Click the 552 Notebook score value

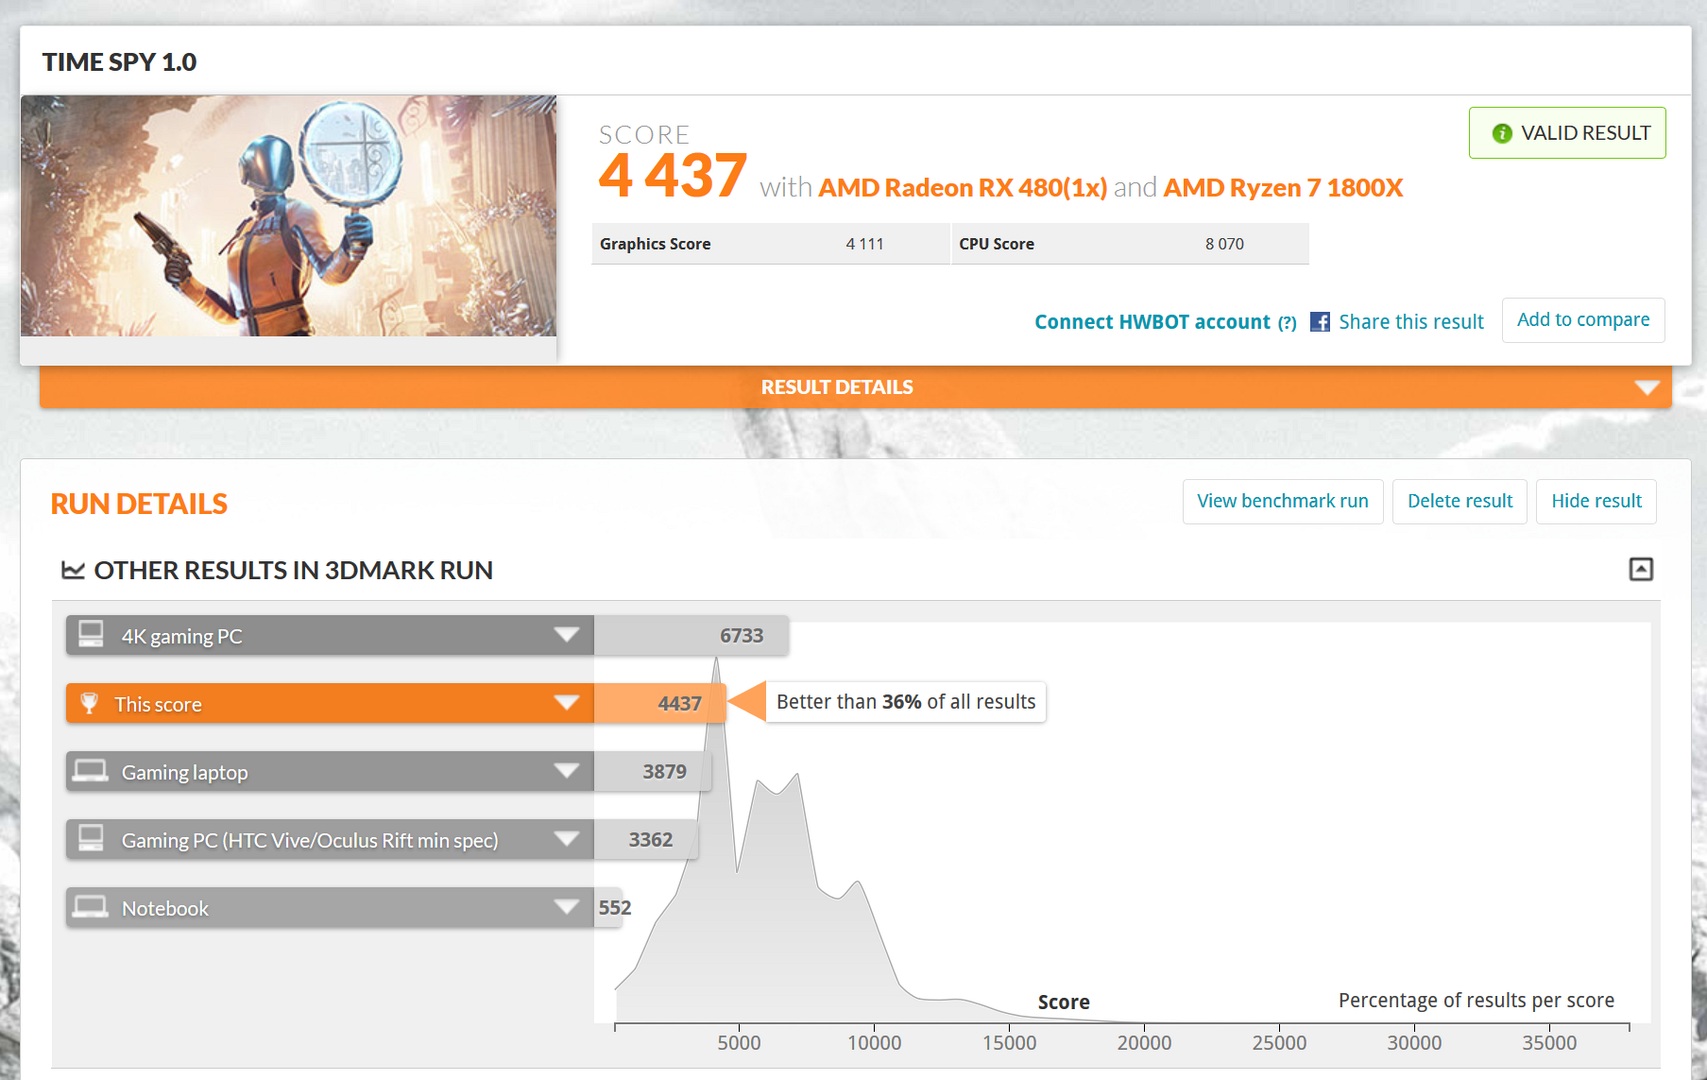point(614,908)
